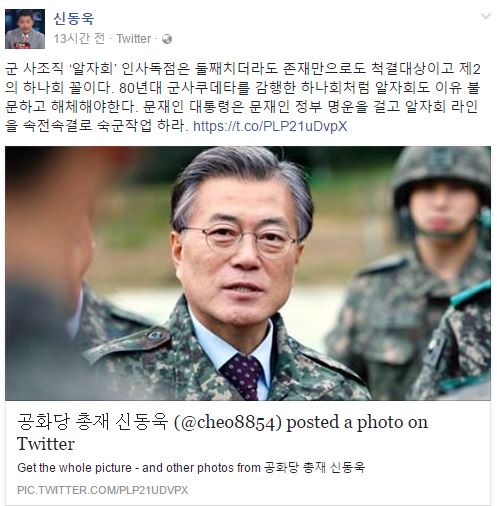The image size is (497, 506).
Task: Open the poster's profile picture thumbnail
Action: click(x=25, y=29)
